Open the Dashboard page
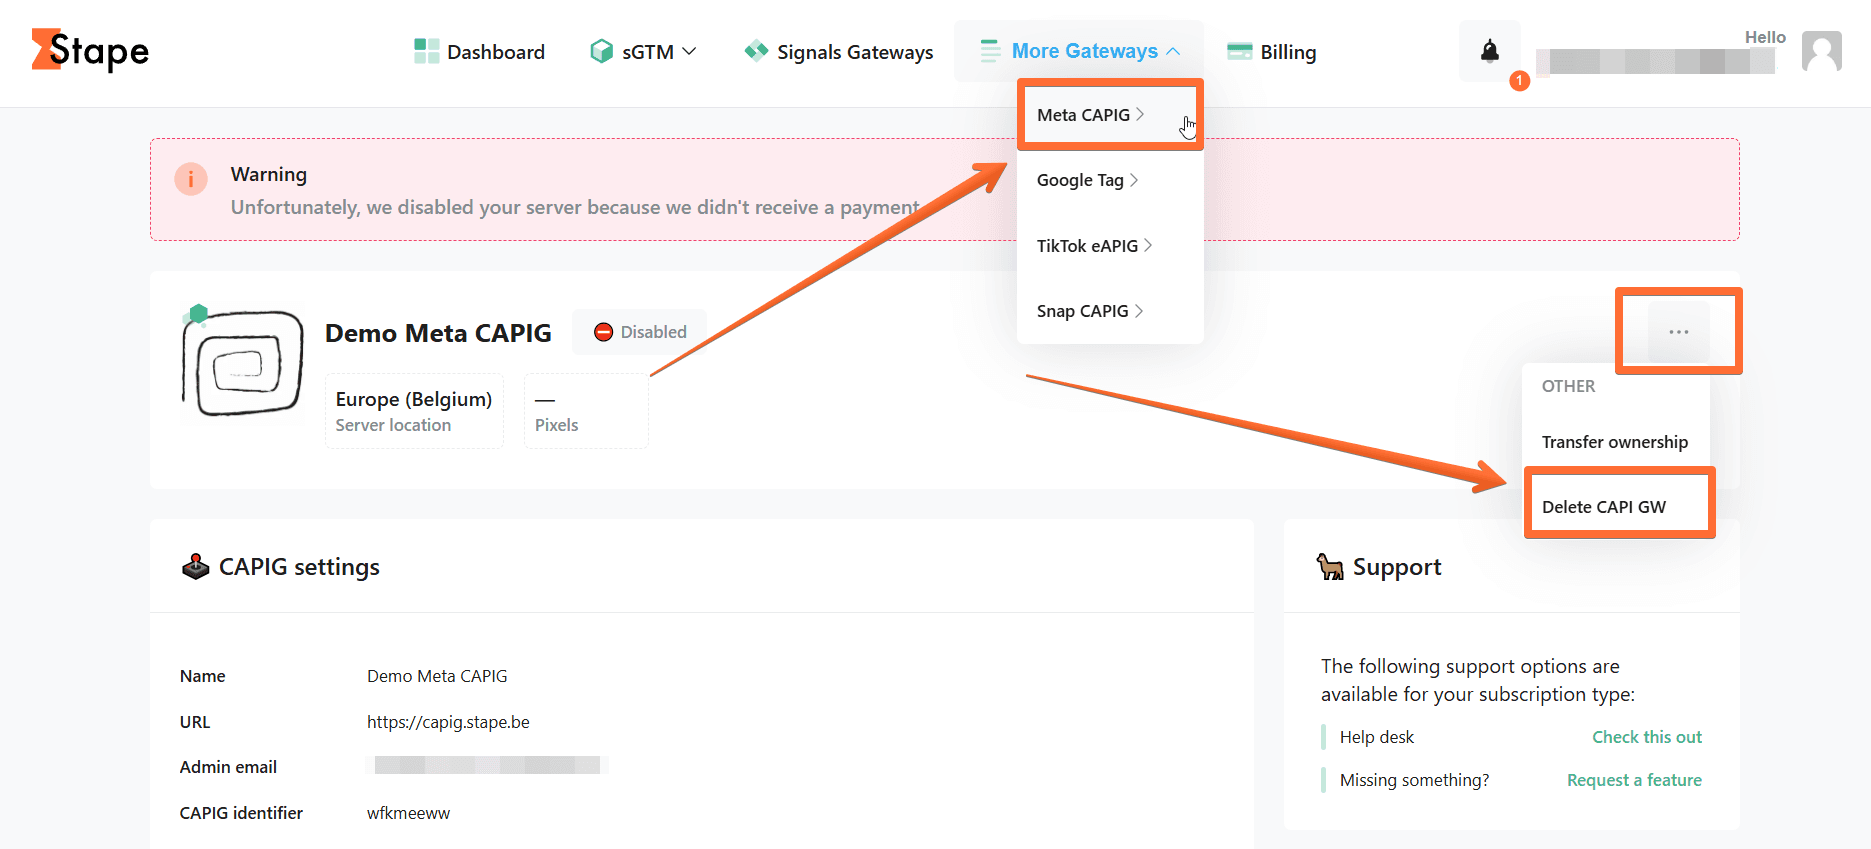Viewport: 1871px width, 849px height. coord(480,51)
